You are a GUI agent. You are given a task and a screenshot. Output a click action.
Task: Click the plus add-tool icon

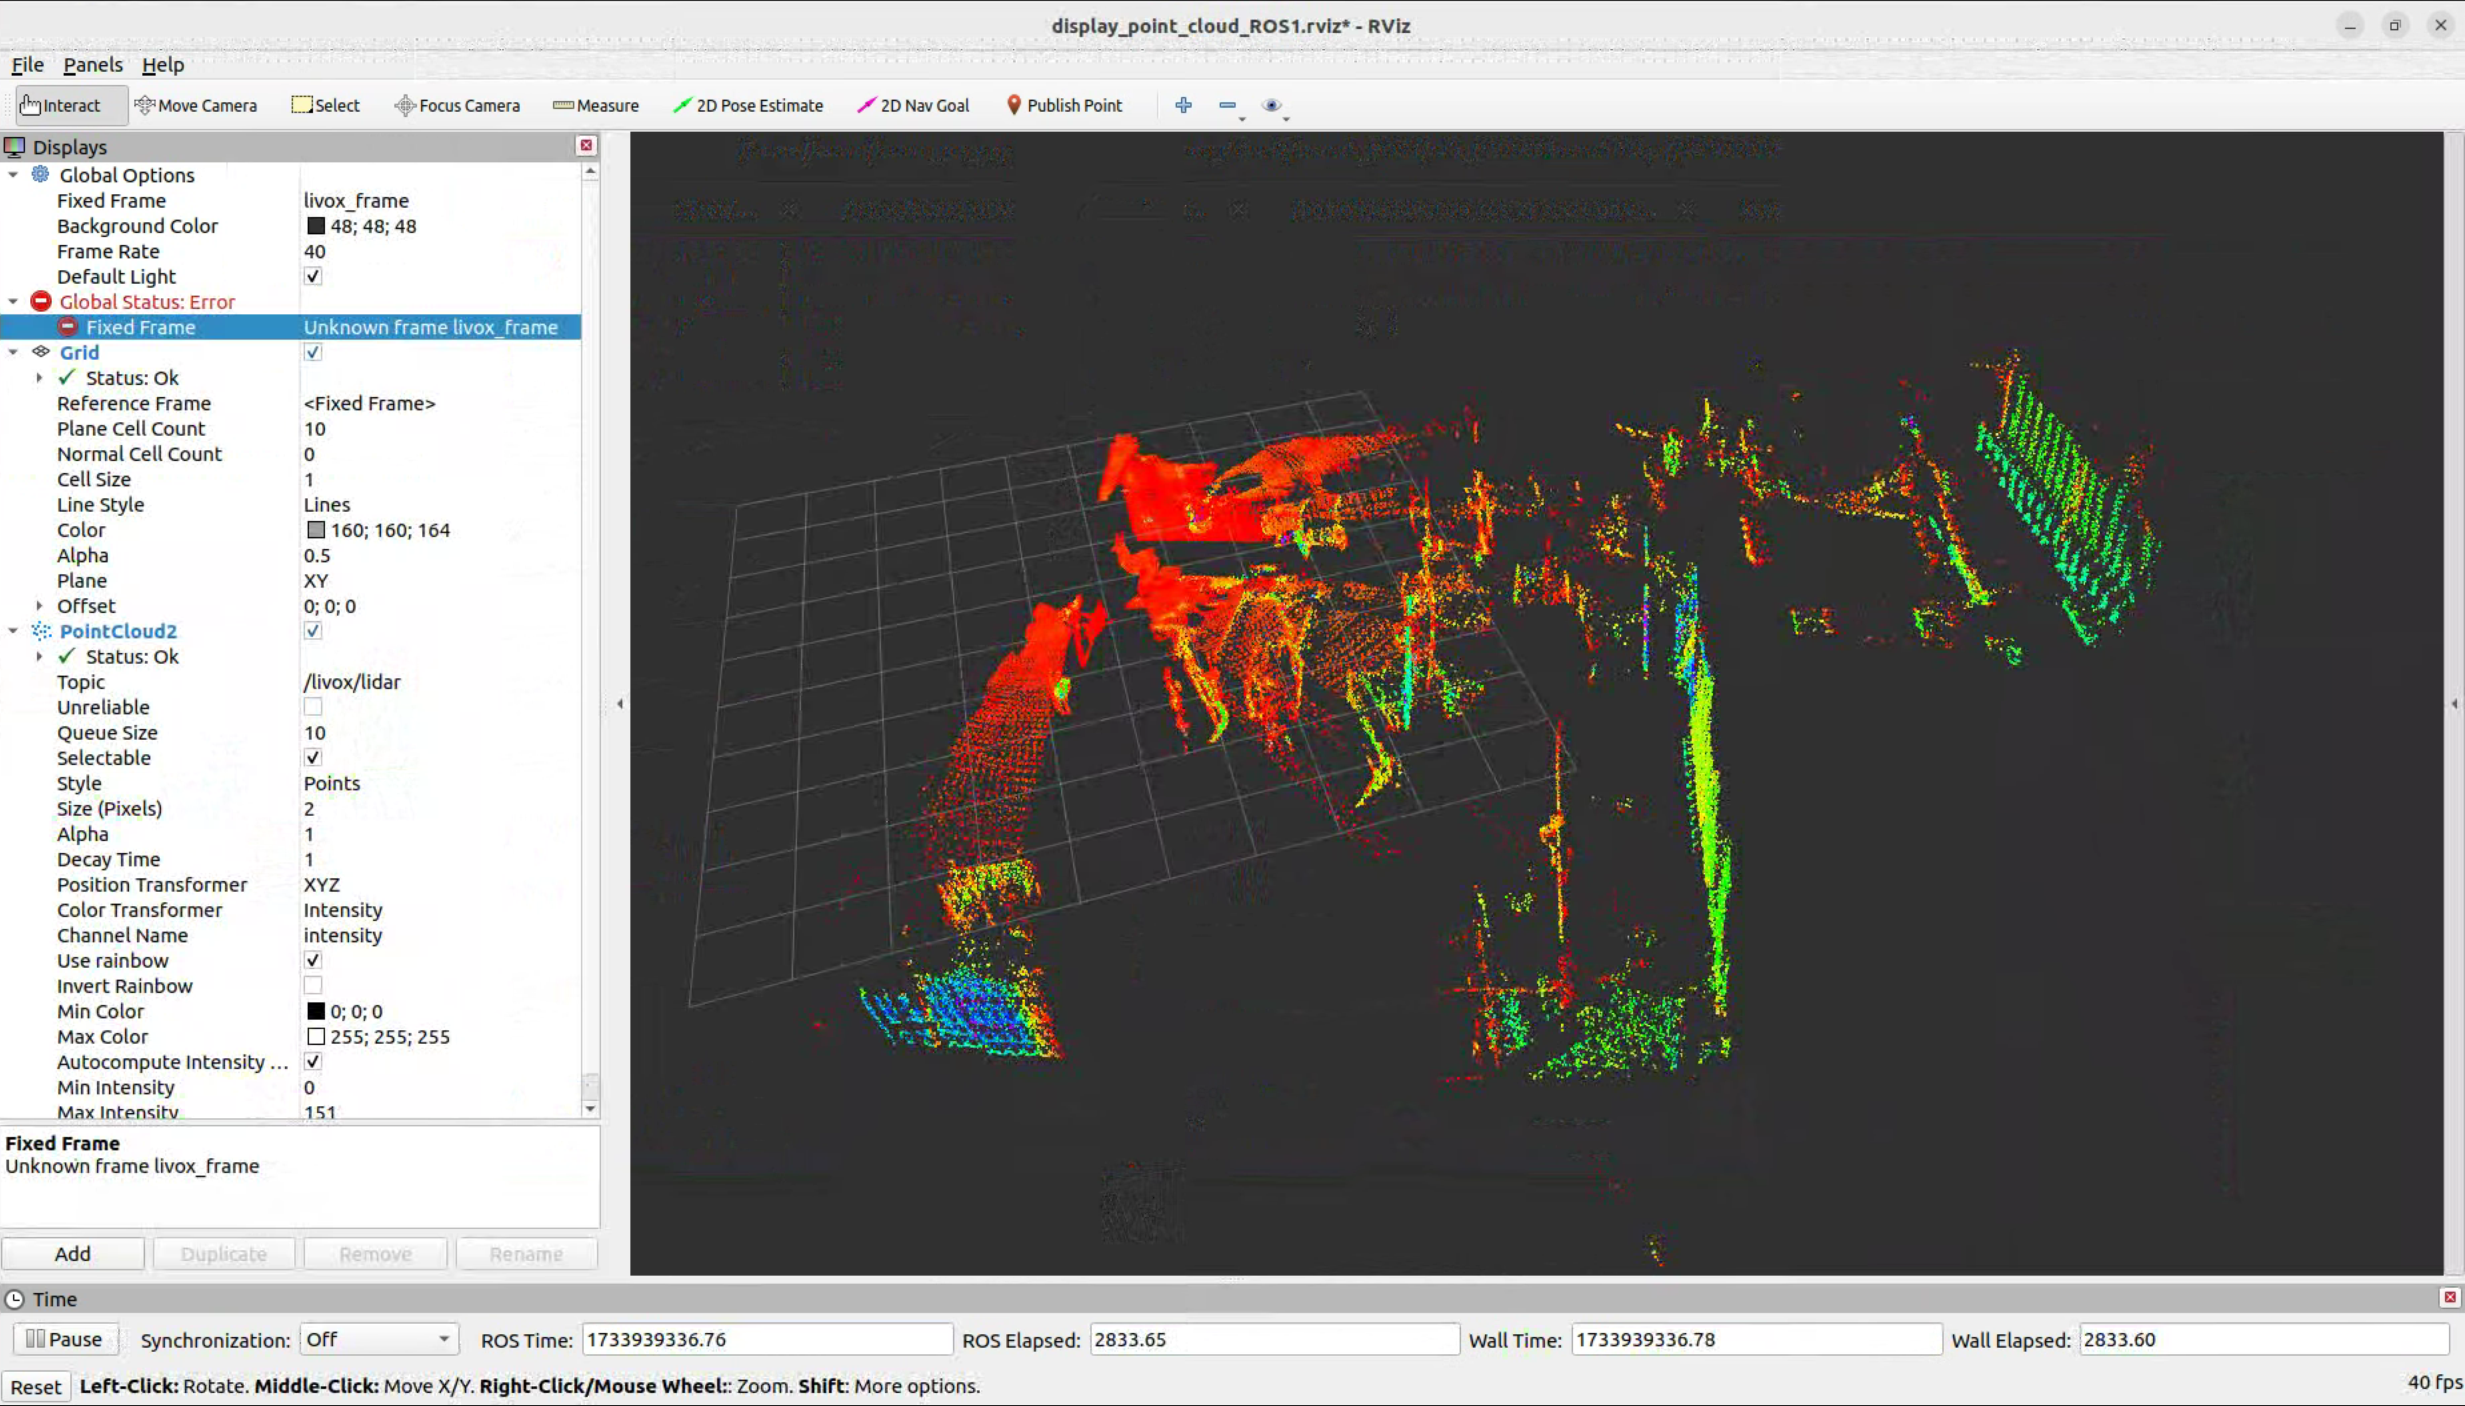[x=1183, y=105]
